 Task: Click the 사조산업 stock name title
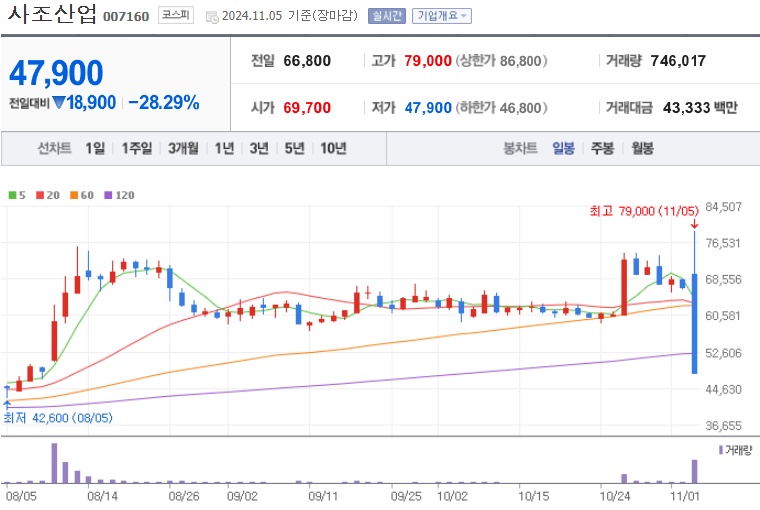(x=52, y=15)
